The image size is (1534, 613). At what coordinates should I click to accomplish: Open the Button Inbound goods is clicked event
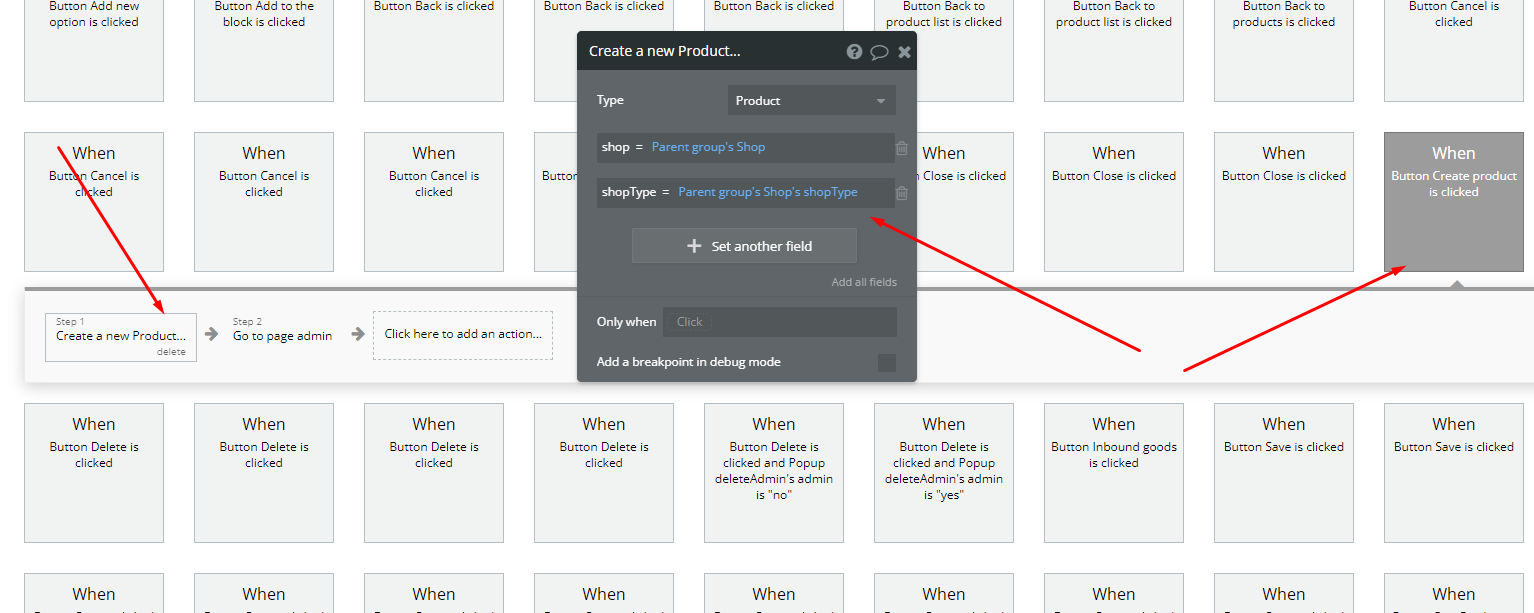[1113, 472]
